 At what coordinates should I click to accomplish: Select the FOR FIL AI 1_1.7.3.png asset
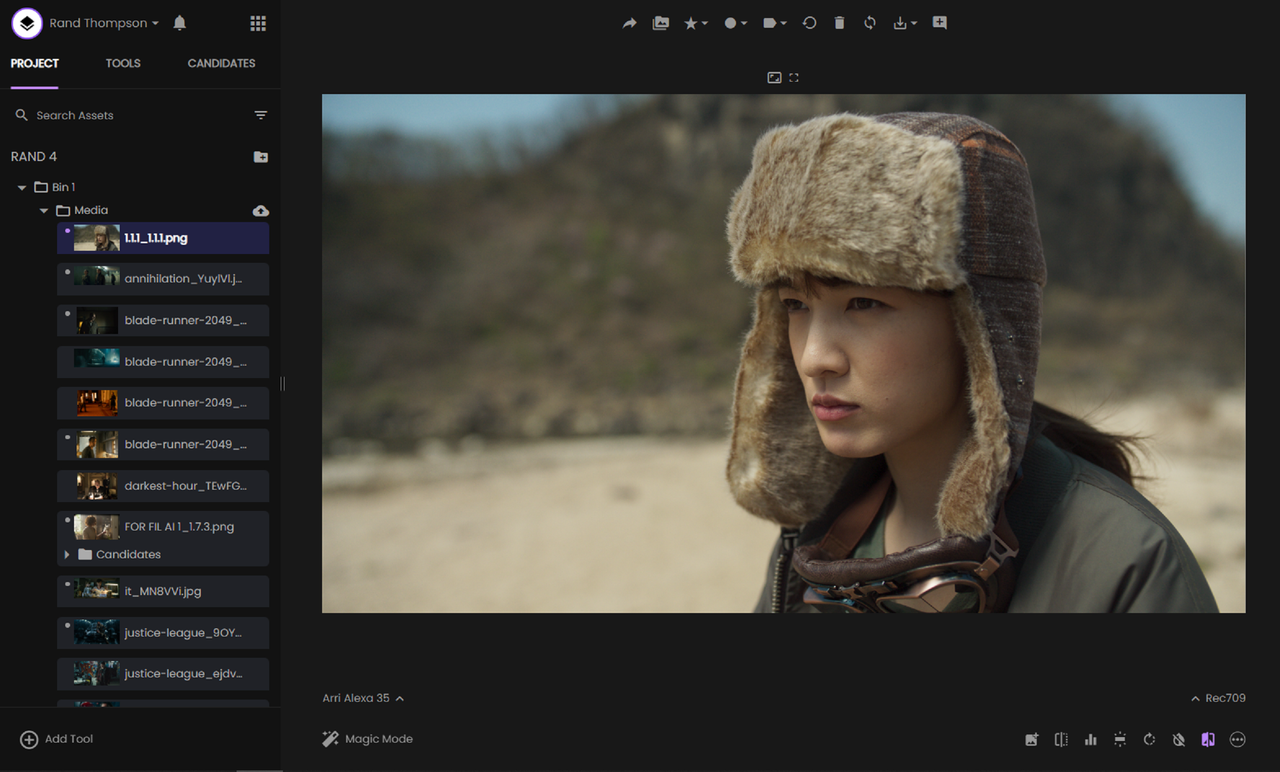tap(163, 527)
